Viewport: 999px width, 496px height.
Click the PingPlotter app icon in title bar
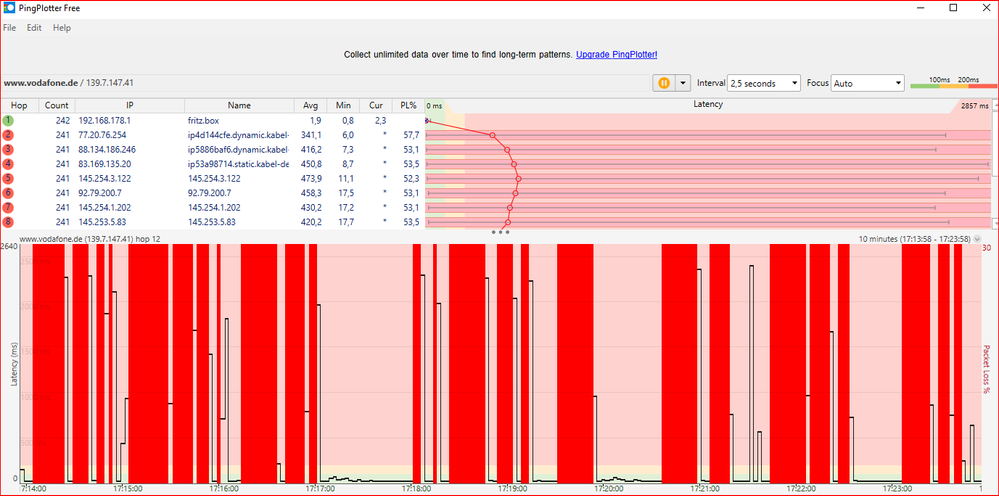[9, 8]
